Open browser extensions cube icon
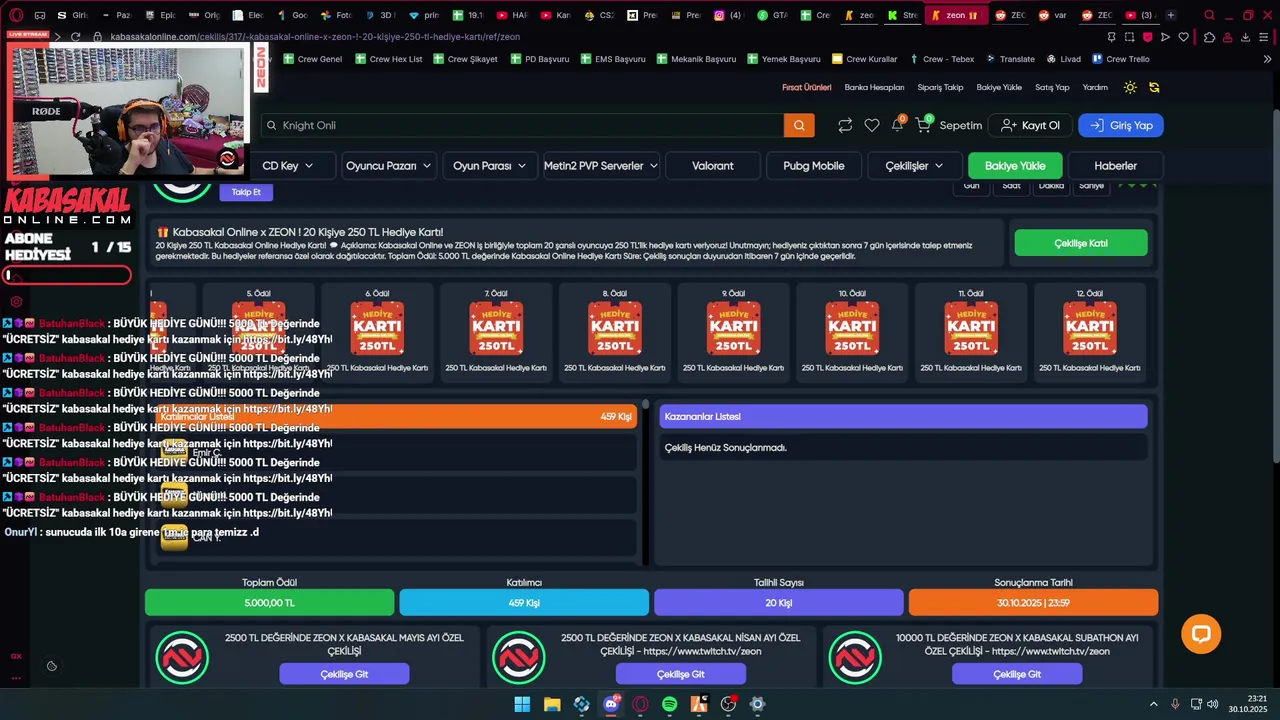 pos(1209,37)
